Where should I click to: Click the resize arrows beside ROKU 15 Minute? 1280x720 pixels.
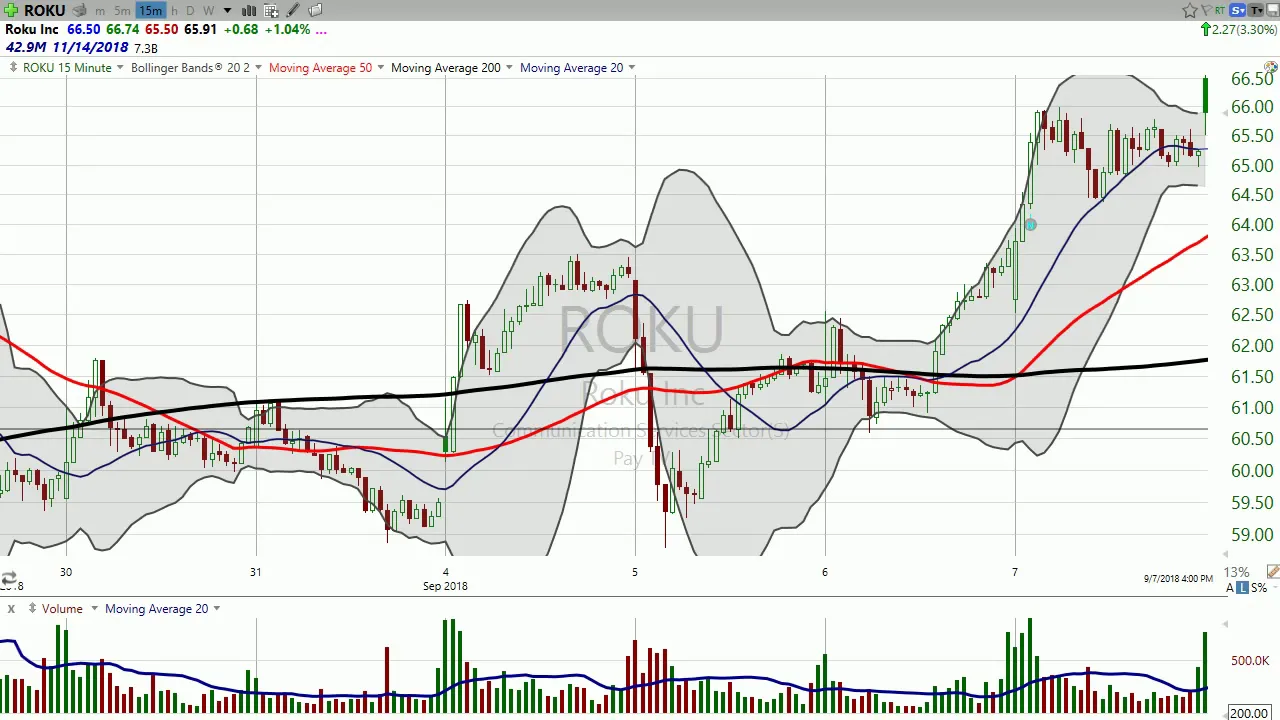pos(13,67)
